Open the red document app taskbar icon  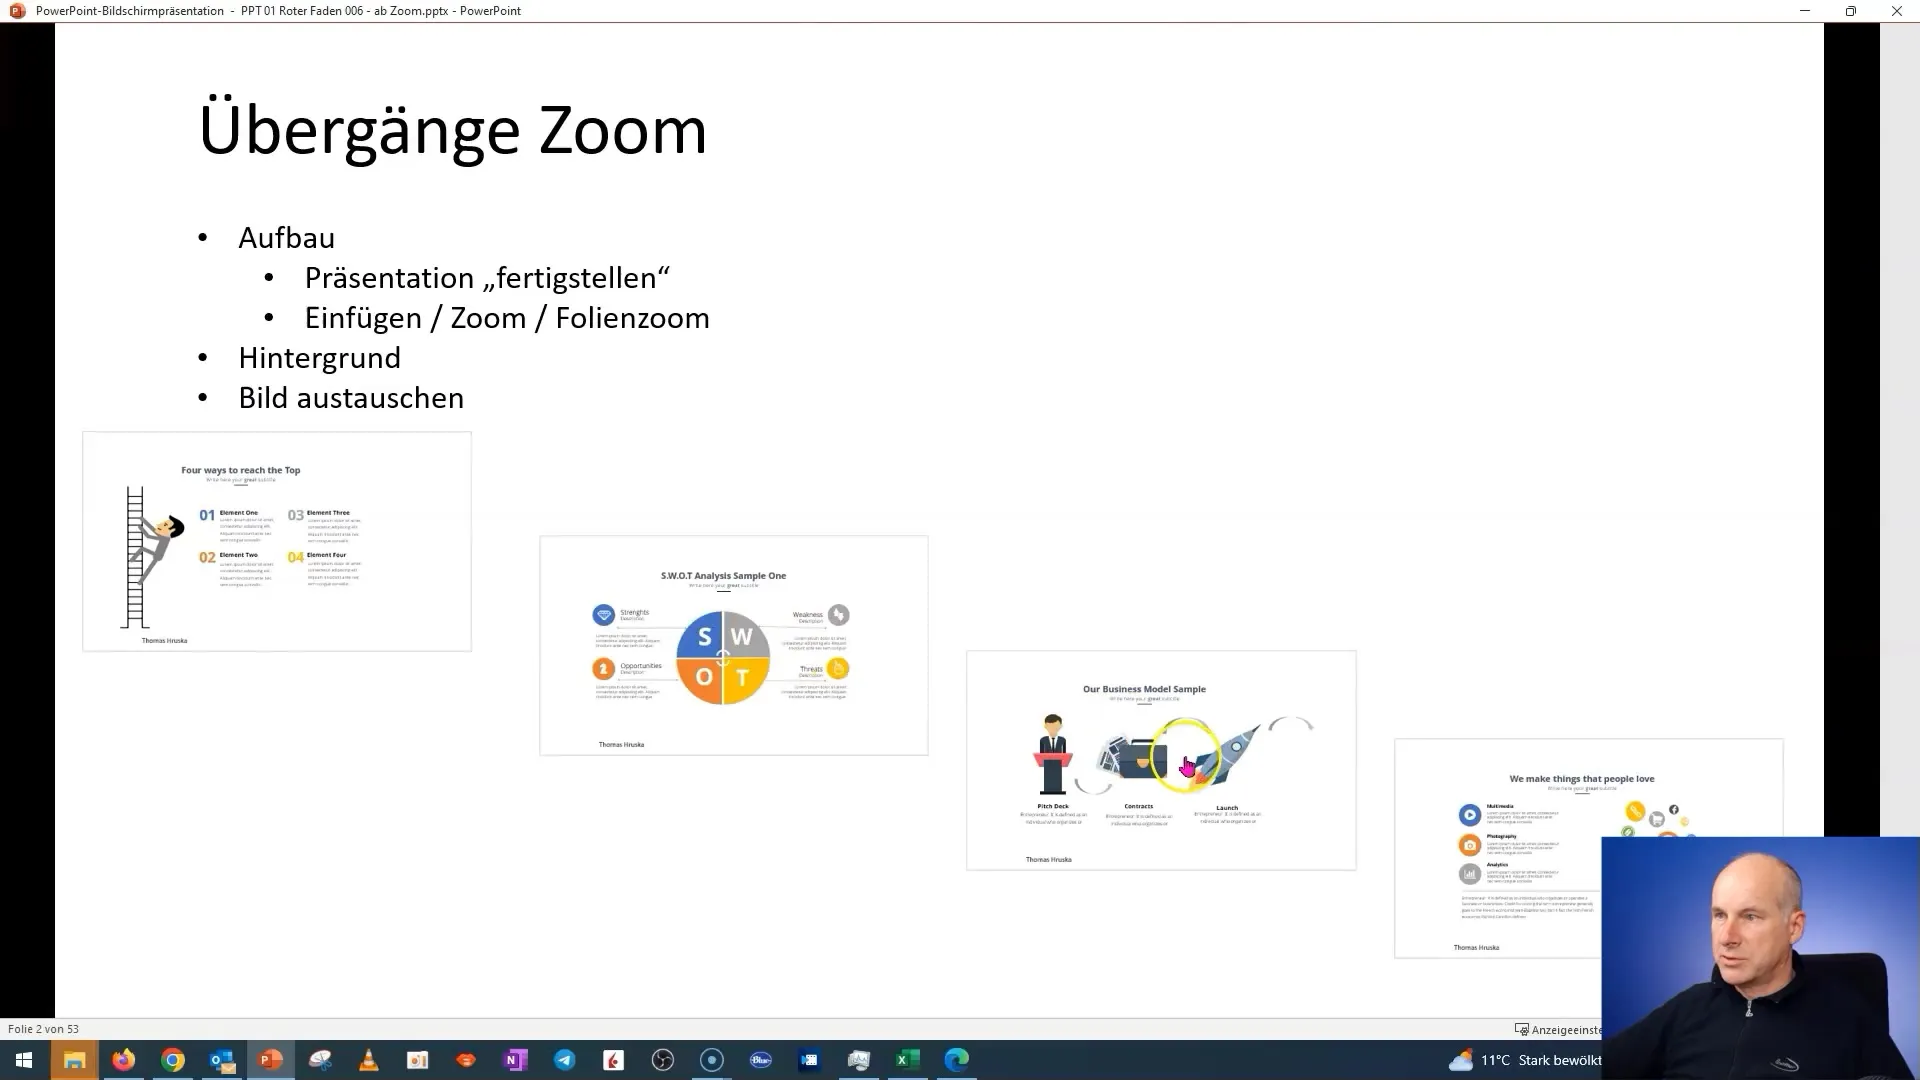coord(613,1060)
